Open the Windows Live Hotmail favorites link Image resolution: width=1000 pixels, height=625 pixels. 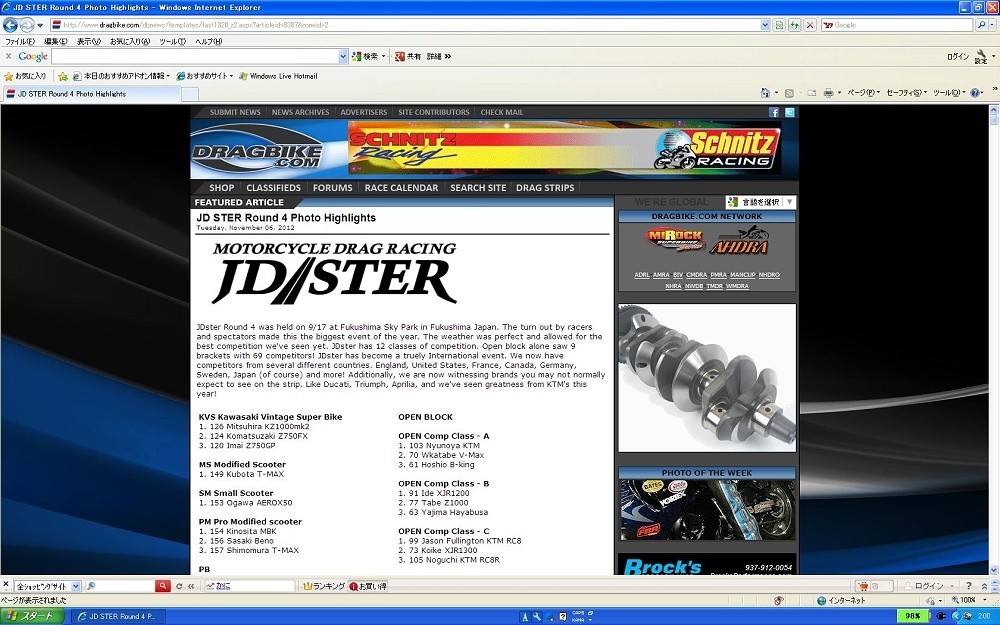pyautogui.click(x=277, y=76)
